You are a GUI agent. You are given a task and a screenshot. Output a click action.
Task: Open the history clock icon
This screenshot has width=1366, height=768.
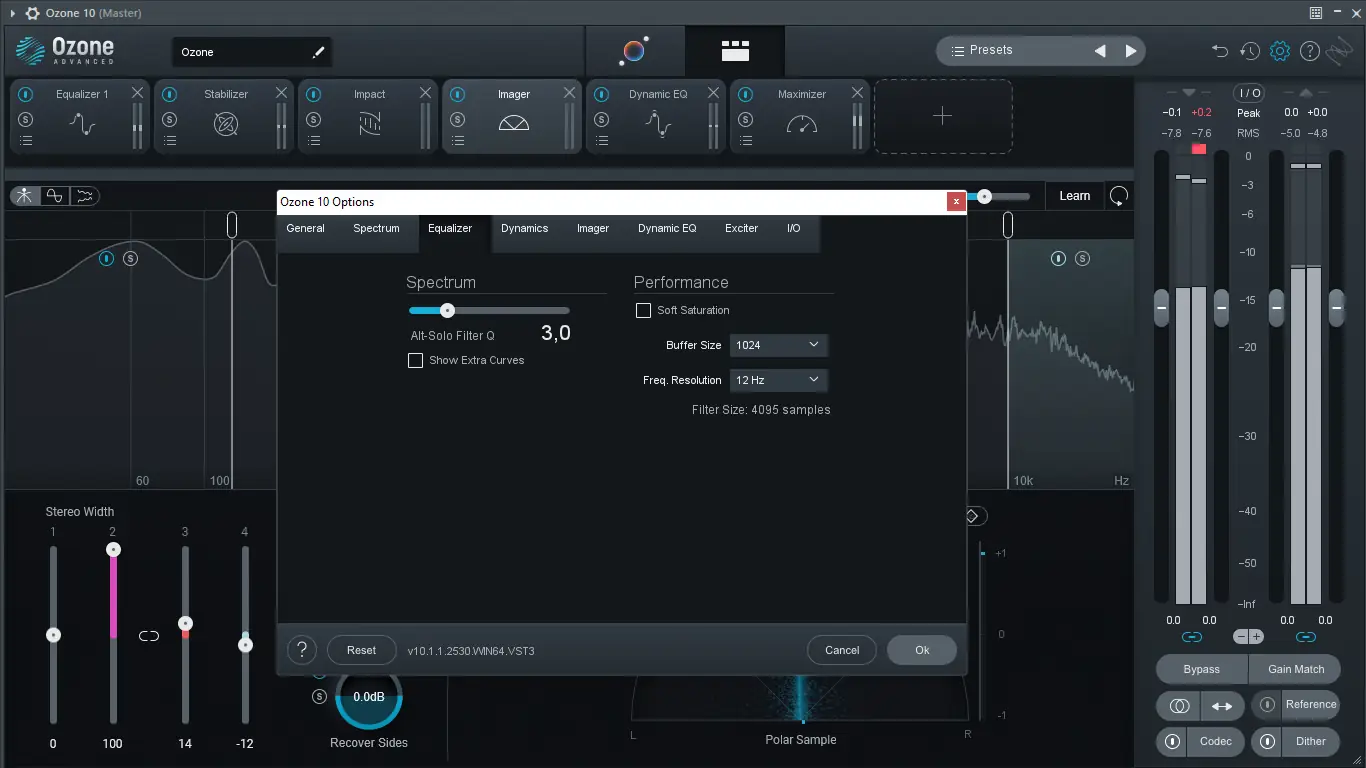[1249, 50]
